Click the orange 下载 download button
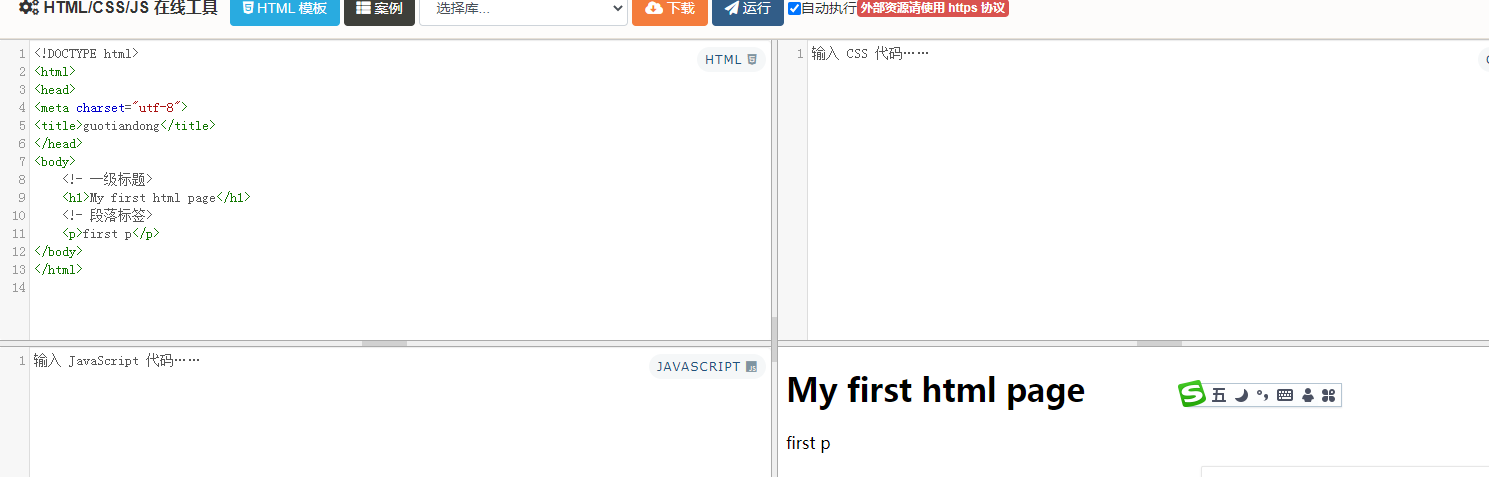Screen dimensions: 1489x477 [x=670, y=9]
